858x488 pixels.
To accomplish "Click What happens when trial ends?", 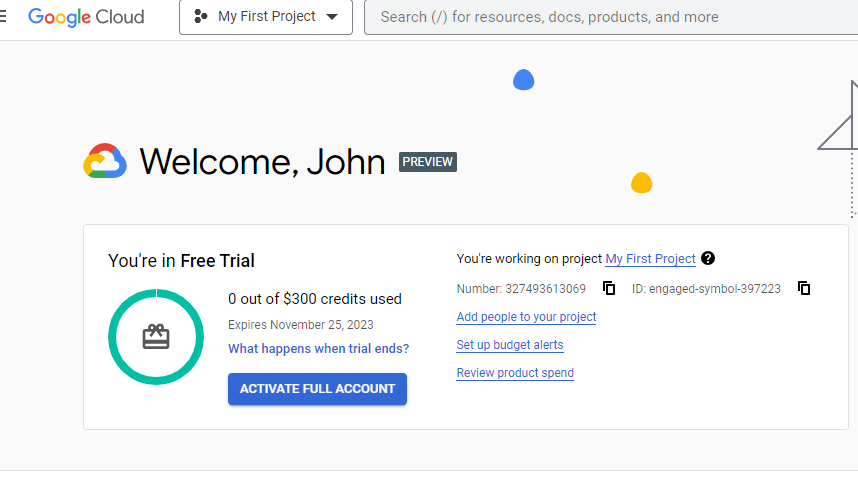I will (x=318, y=348).
